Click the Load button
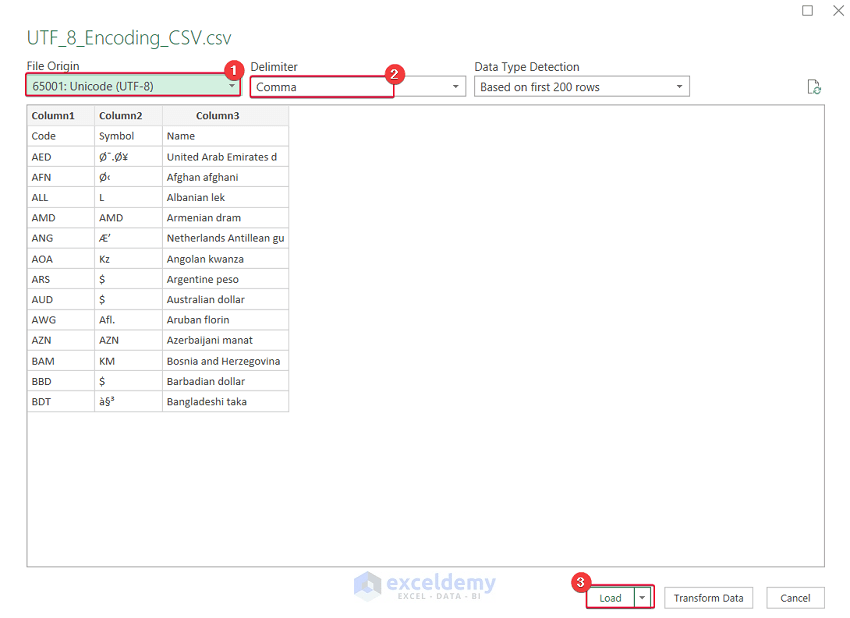Viewport: 850px width, 618px height. coord(609,597)
